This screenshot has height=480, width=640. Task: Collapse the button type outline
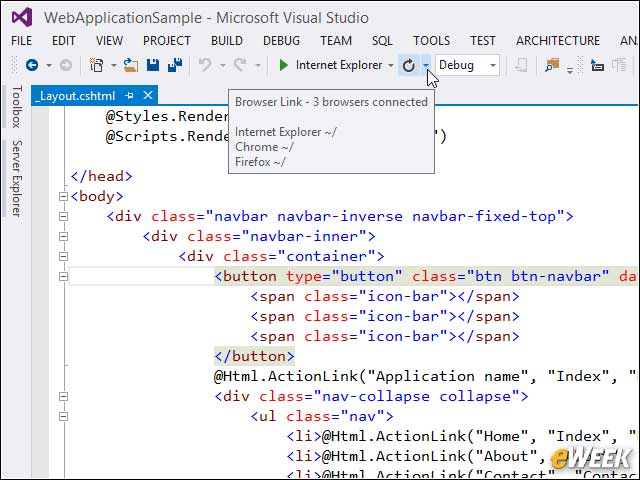[x=63, y=276]
